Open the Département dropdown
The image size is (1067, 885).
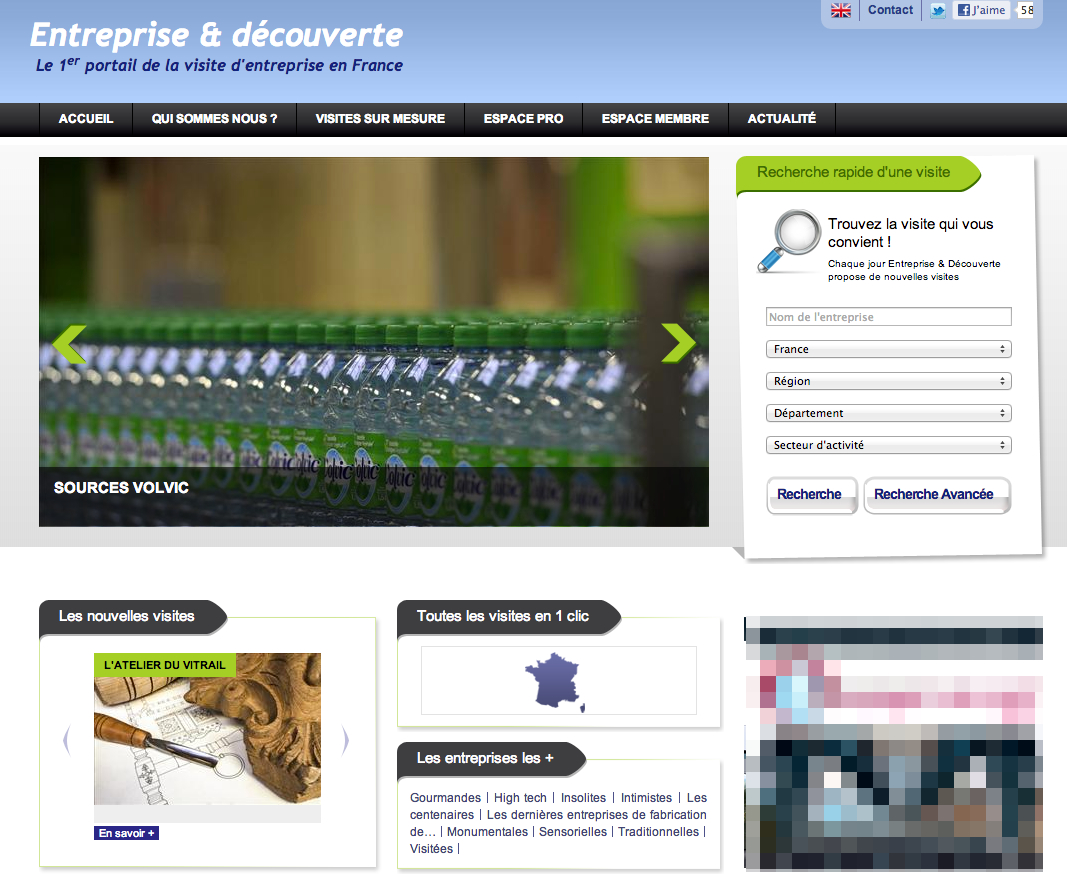click(x=889, y=413)
